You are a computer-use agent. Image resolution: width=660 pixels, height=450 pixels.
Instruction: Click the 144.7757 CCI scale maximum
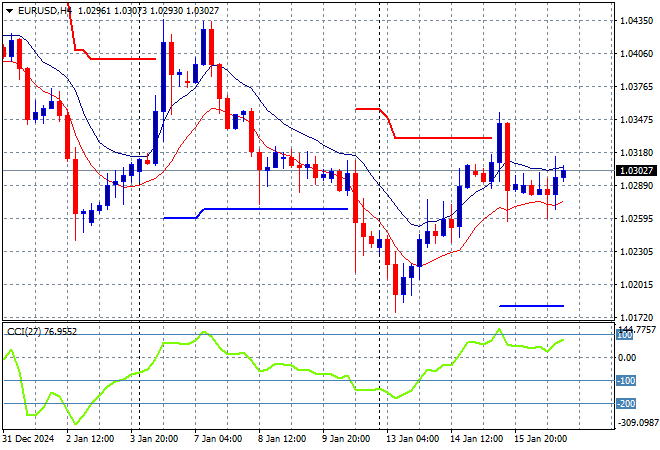coord(638,329)
